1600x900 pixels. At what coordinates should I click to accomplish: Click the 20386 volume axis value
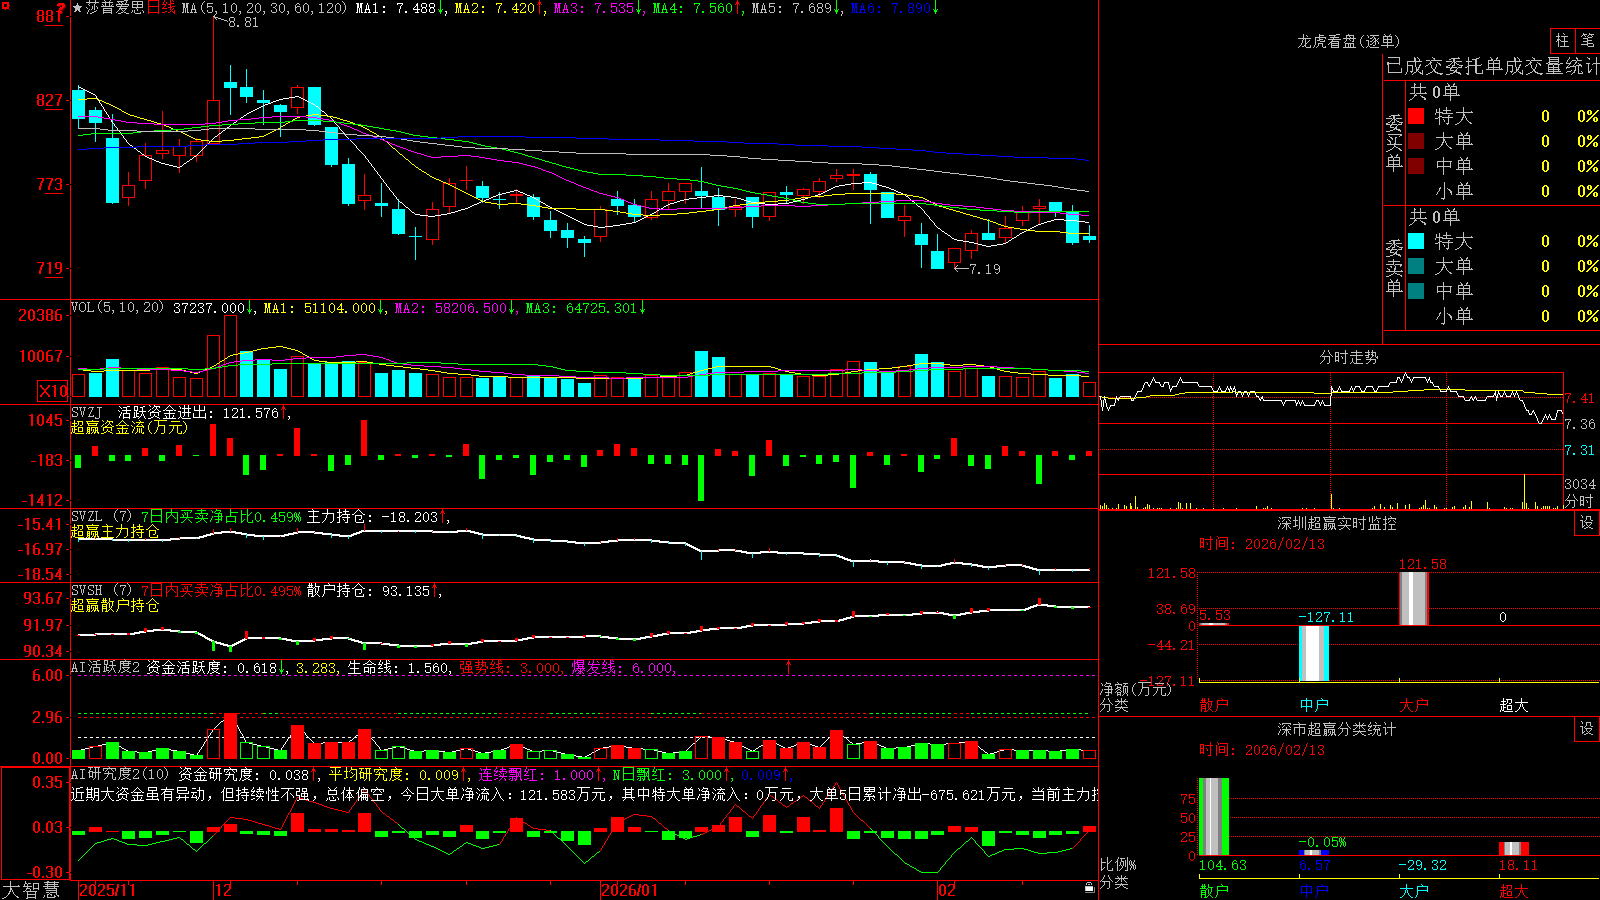(x=41, y=316)
